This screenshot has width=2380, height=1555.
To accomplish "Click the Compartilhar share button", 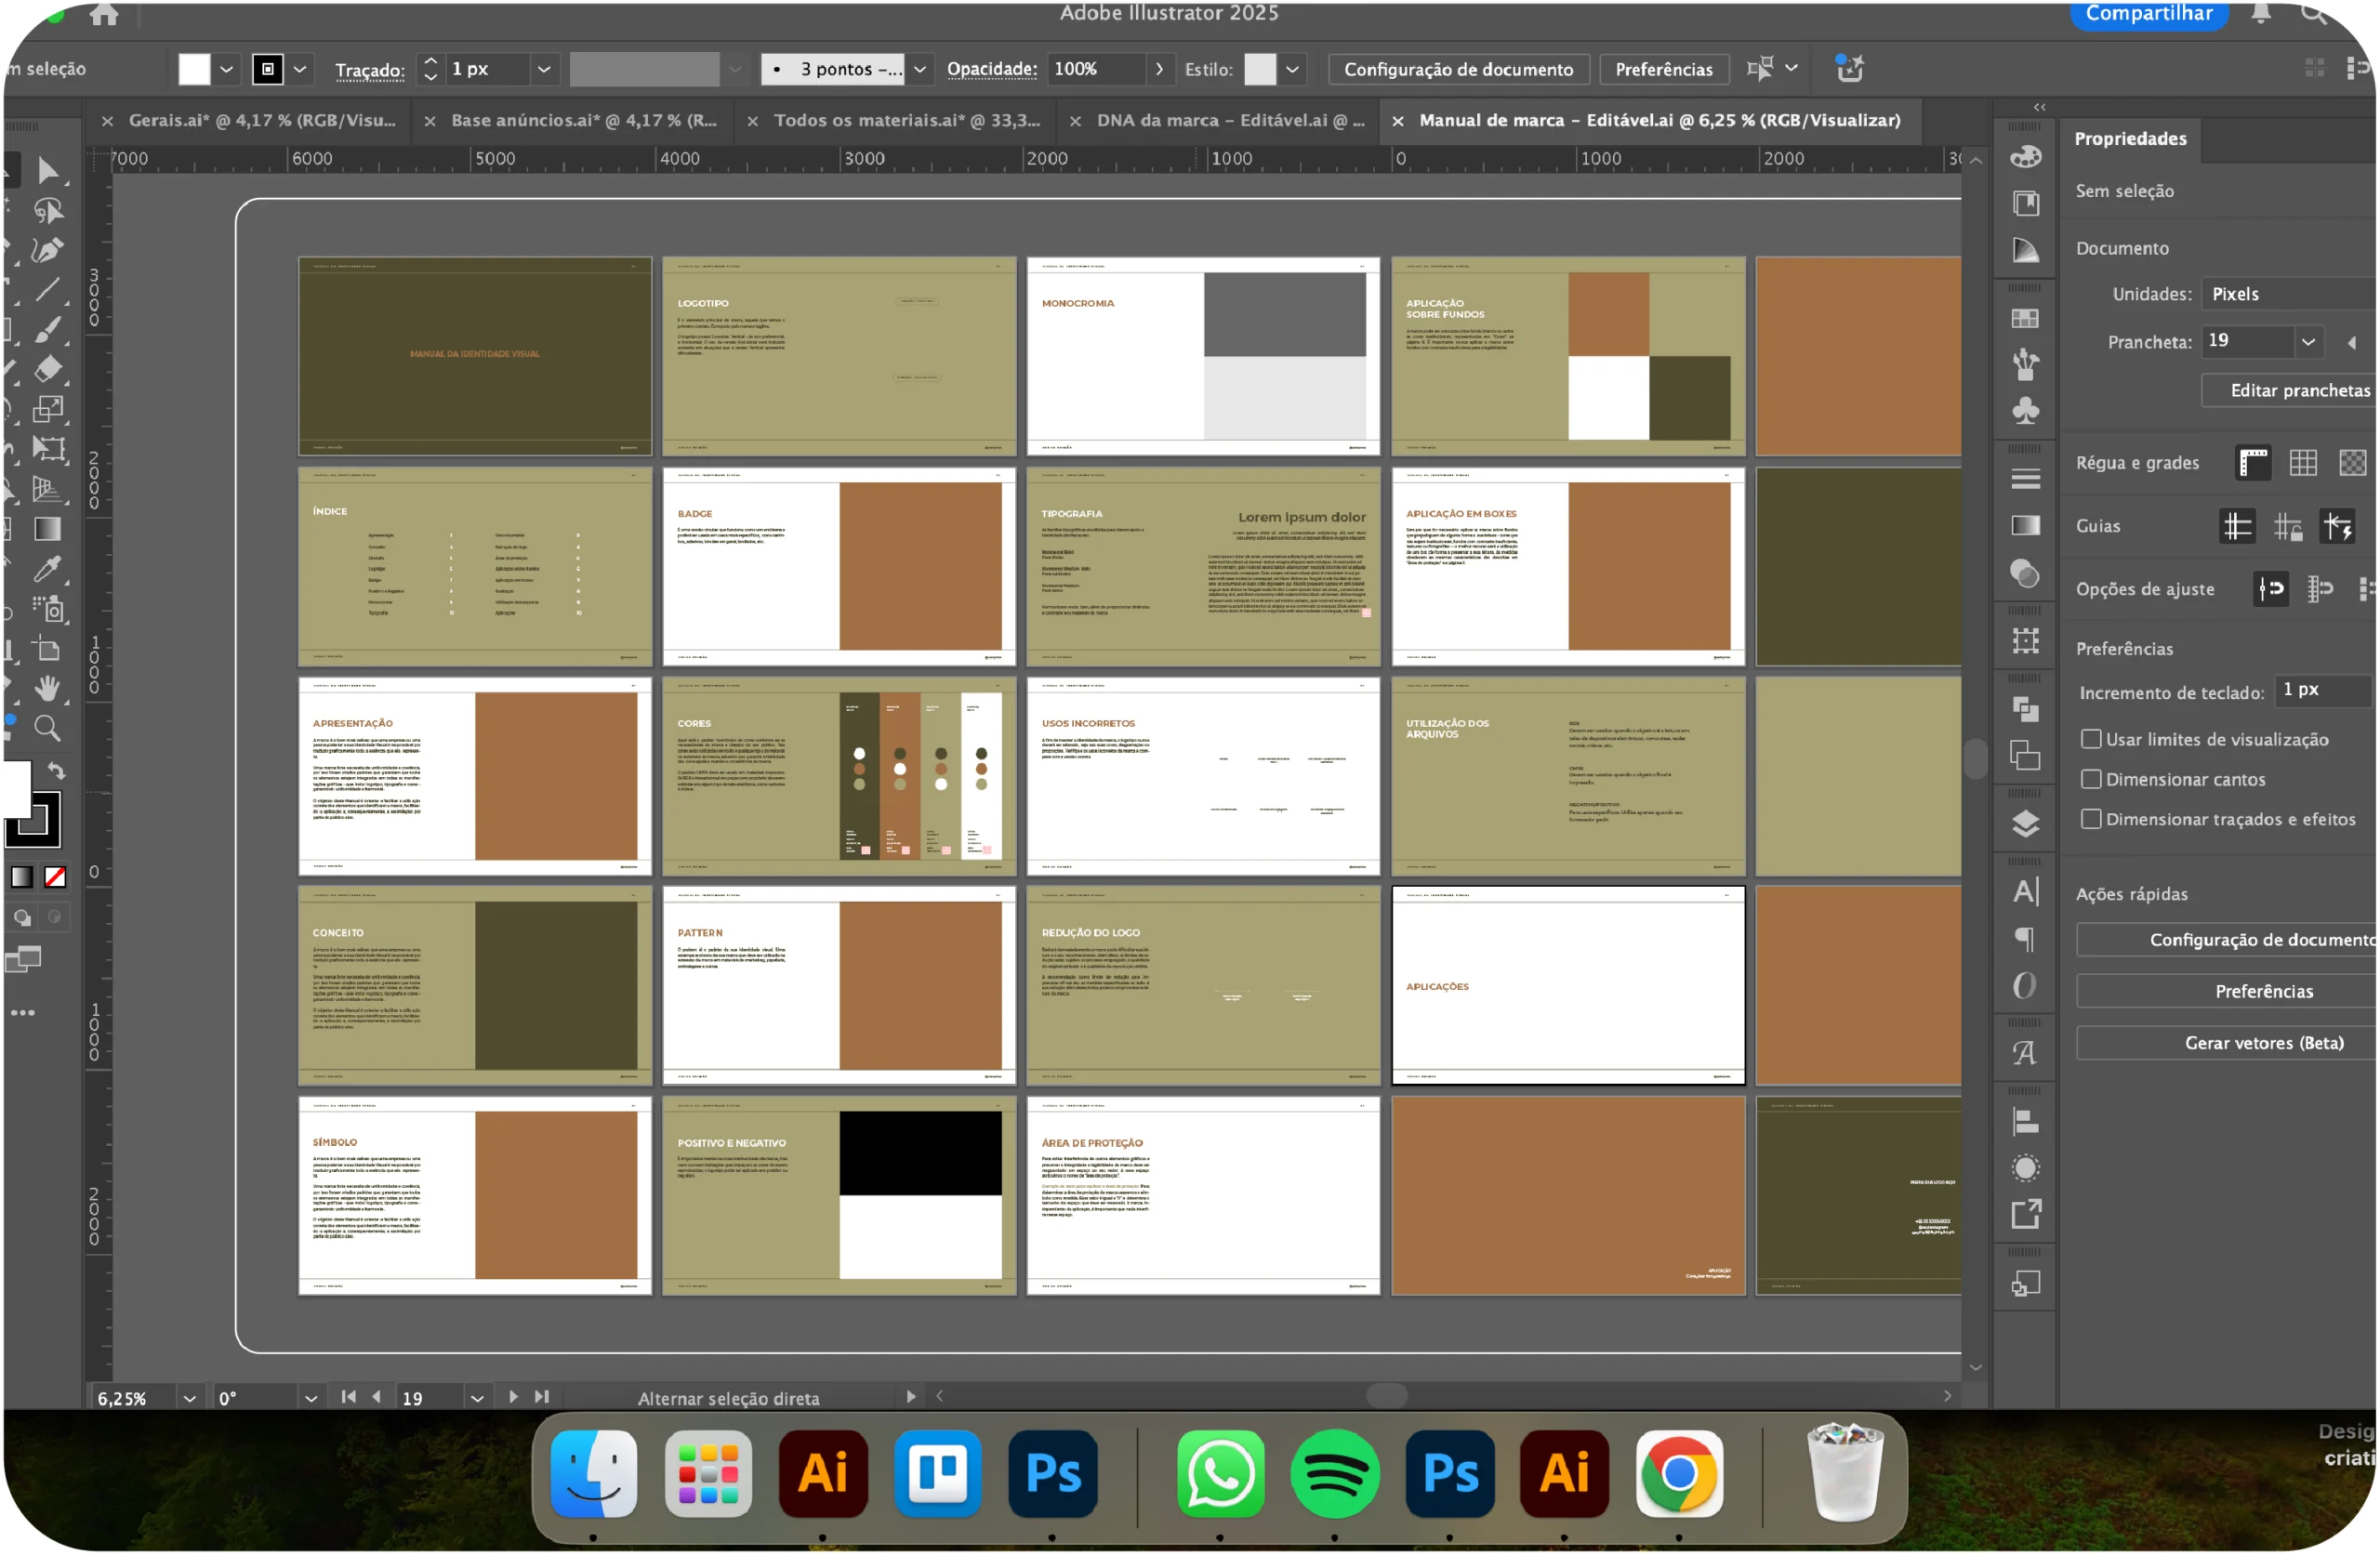I will pyautogui.click(x=2149, y=14).
